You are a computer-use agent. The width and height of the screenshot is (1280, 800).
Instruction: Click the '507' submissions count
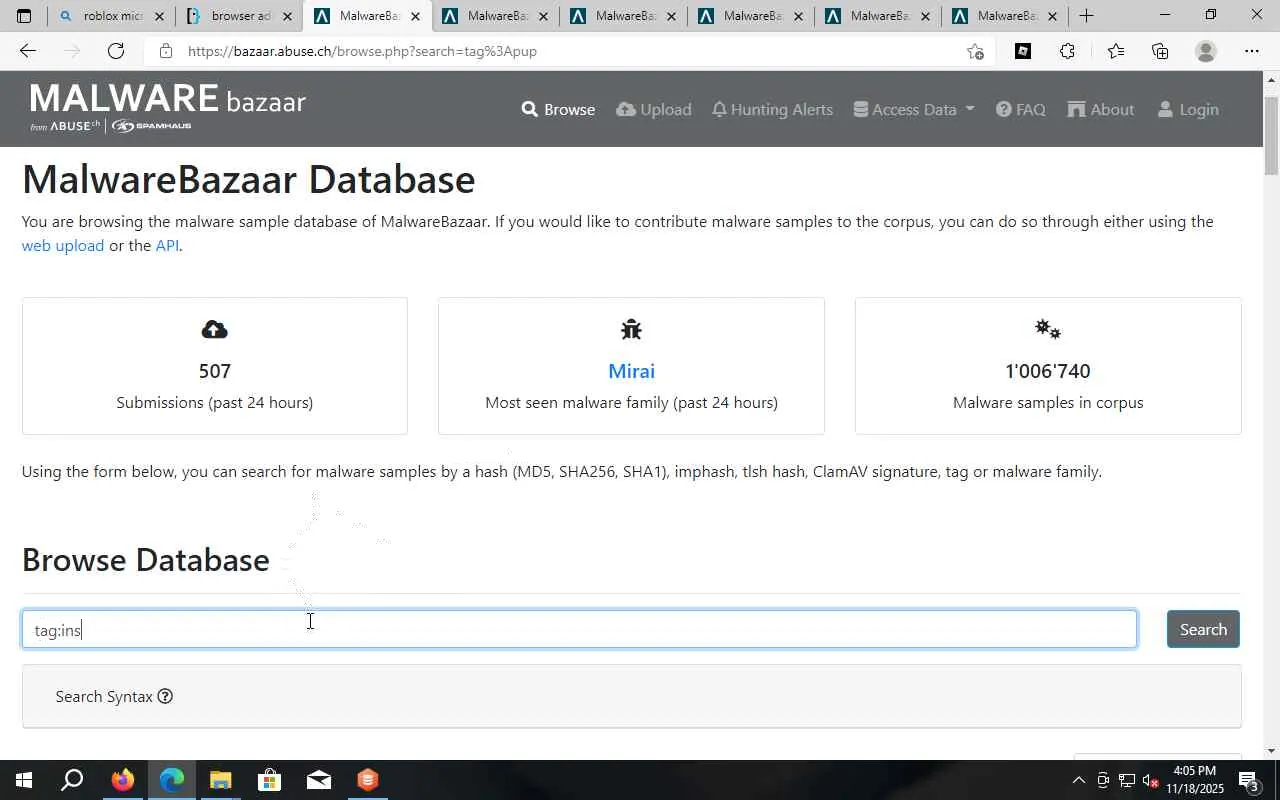[215, 371]
